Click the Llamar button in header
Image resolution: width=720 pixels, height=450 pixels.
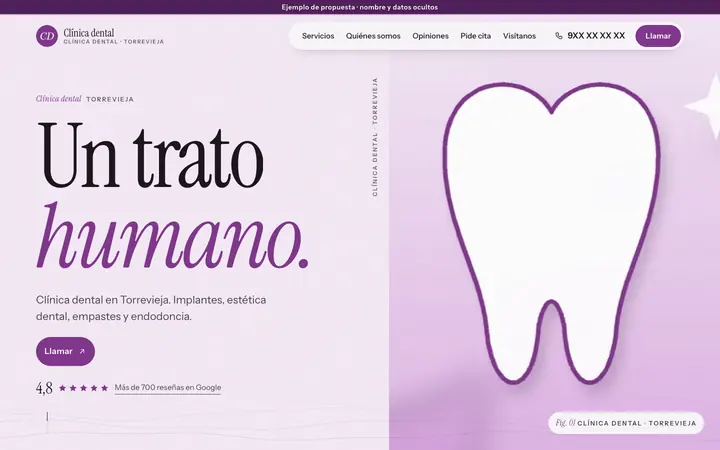[x=658, y=36]
